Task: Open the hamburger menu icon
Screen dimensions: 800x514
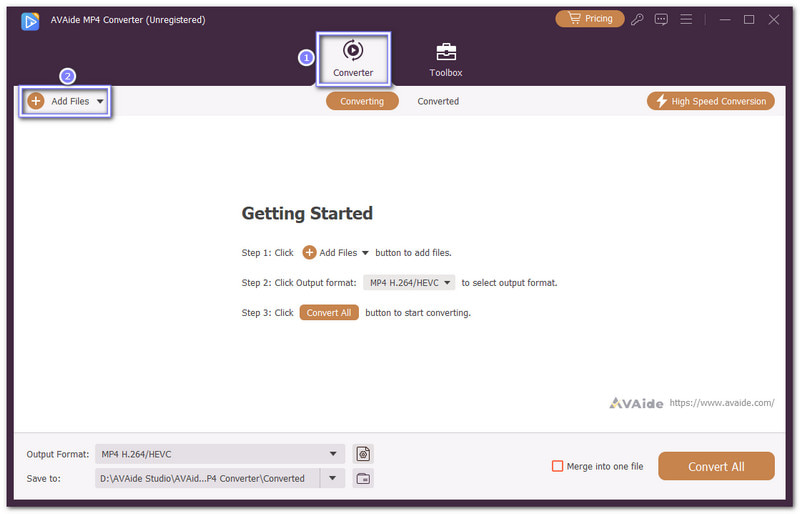Action: [x=686, y=19]
